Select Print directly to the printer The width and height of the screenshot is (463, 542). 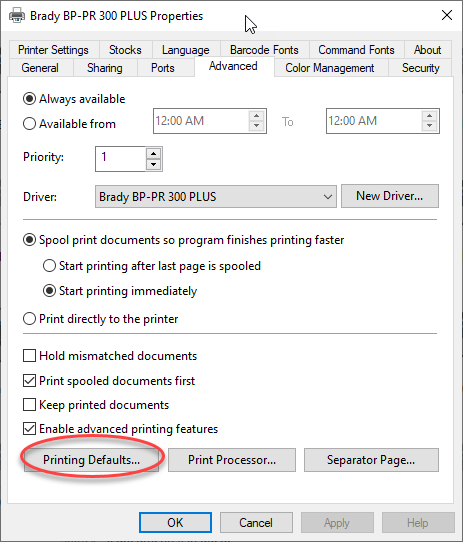[x=29, y=318]
